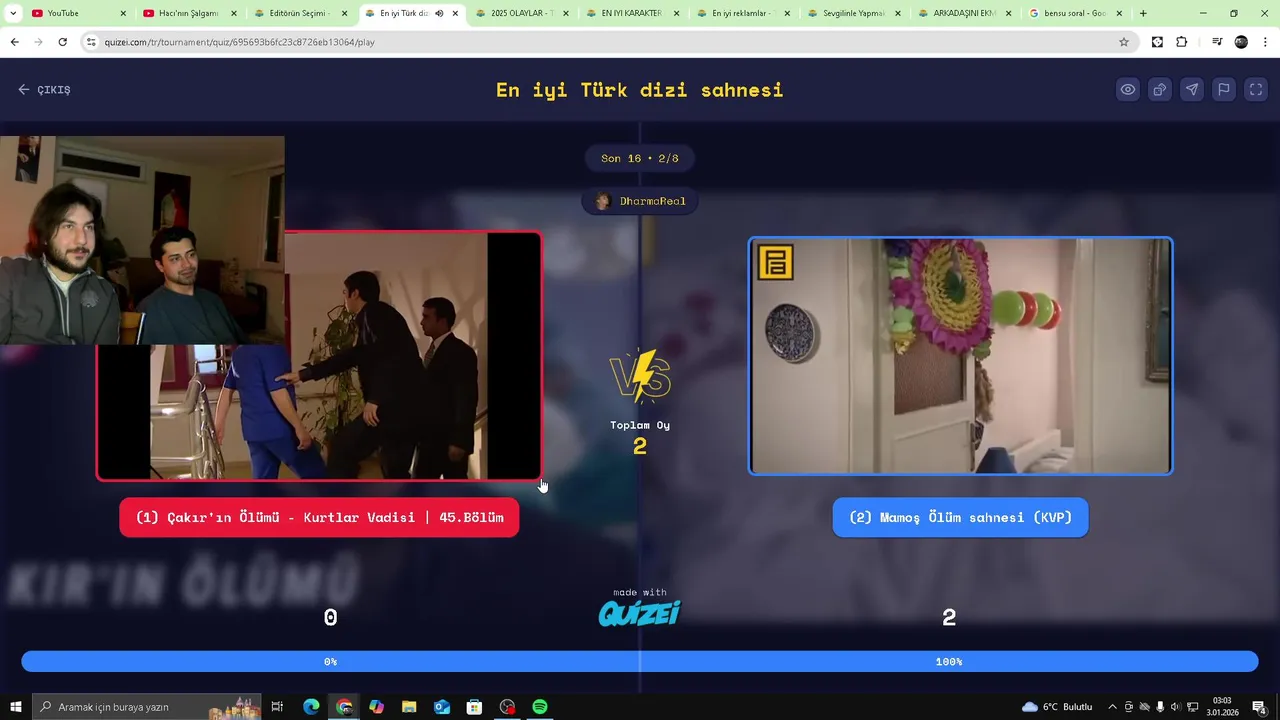The image size is (1280, 720).
Task: Click the taskbar search box
Action: coord(147,707)
